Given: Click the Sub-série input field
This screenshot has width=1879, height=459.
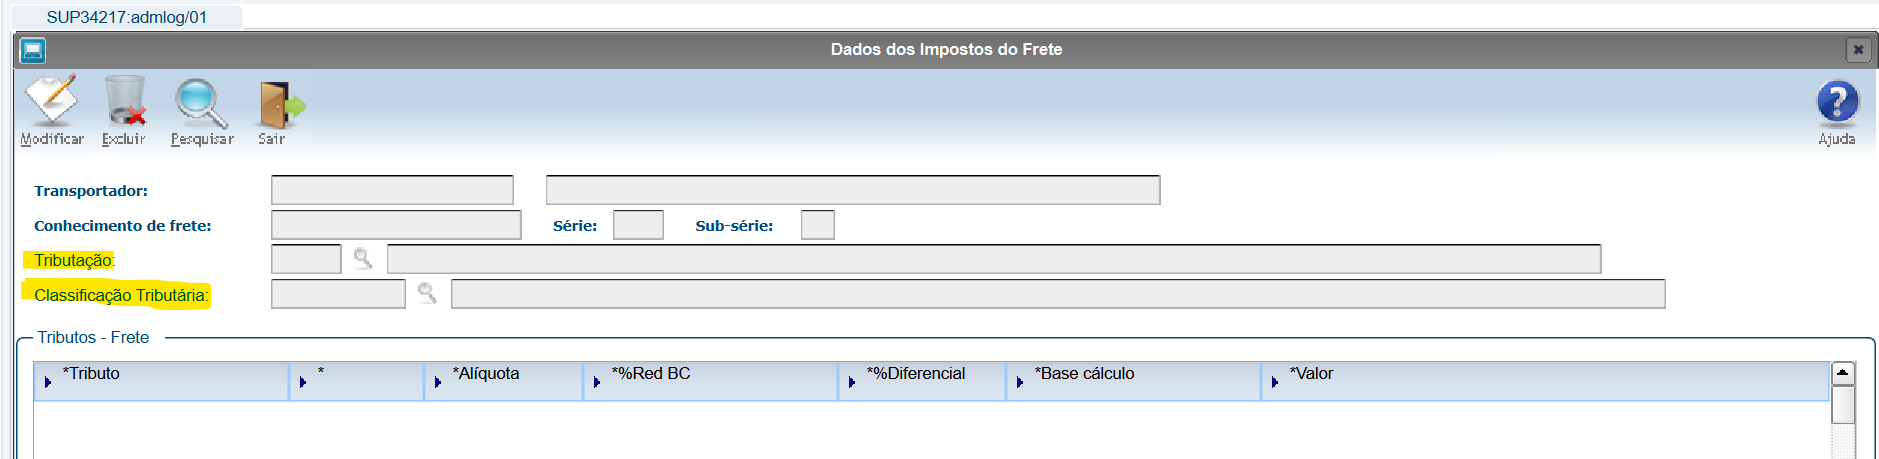Looking at the screenshot, I should click(817, 225).
